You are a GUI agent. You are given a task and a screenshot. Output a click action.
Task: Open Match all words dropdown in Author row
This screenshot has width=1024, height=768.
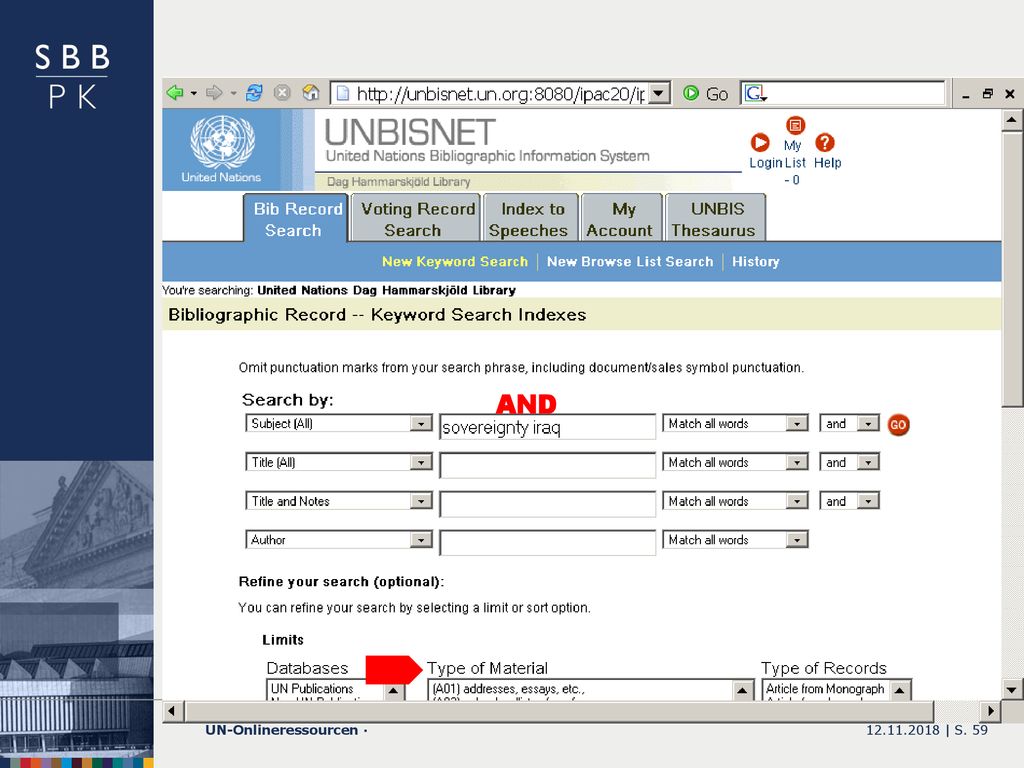(x=797, y=539)
